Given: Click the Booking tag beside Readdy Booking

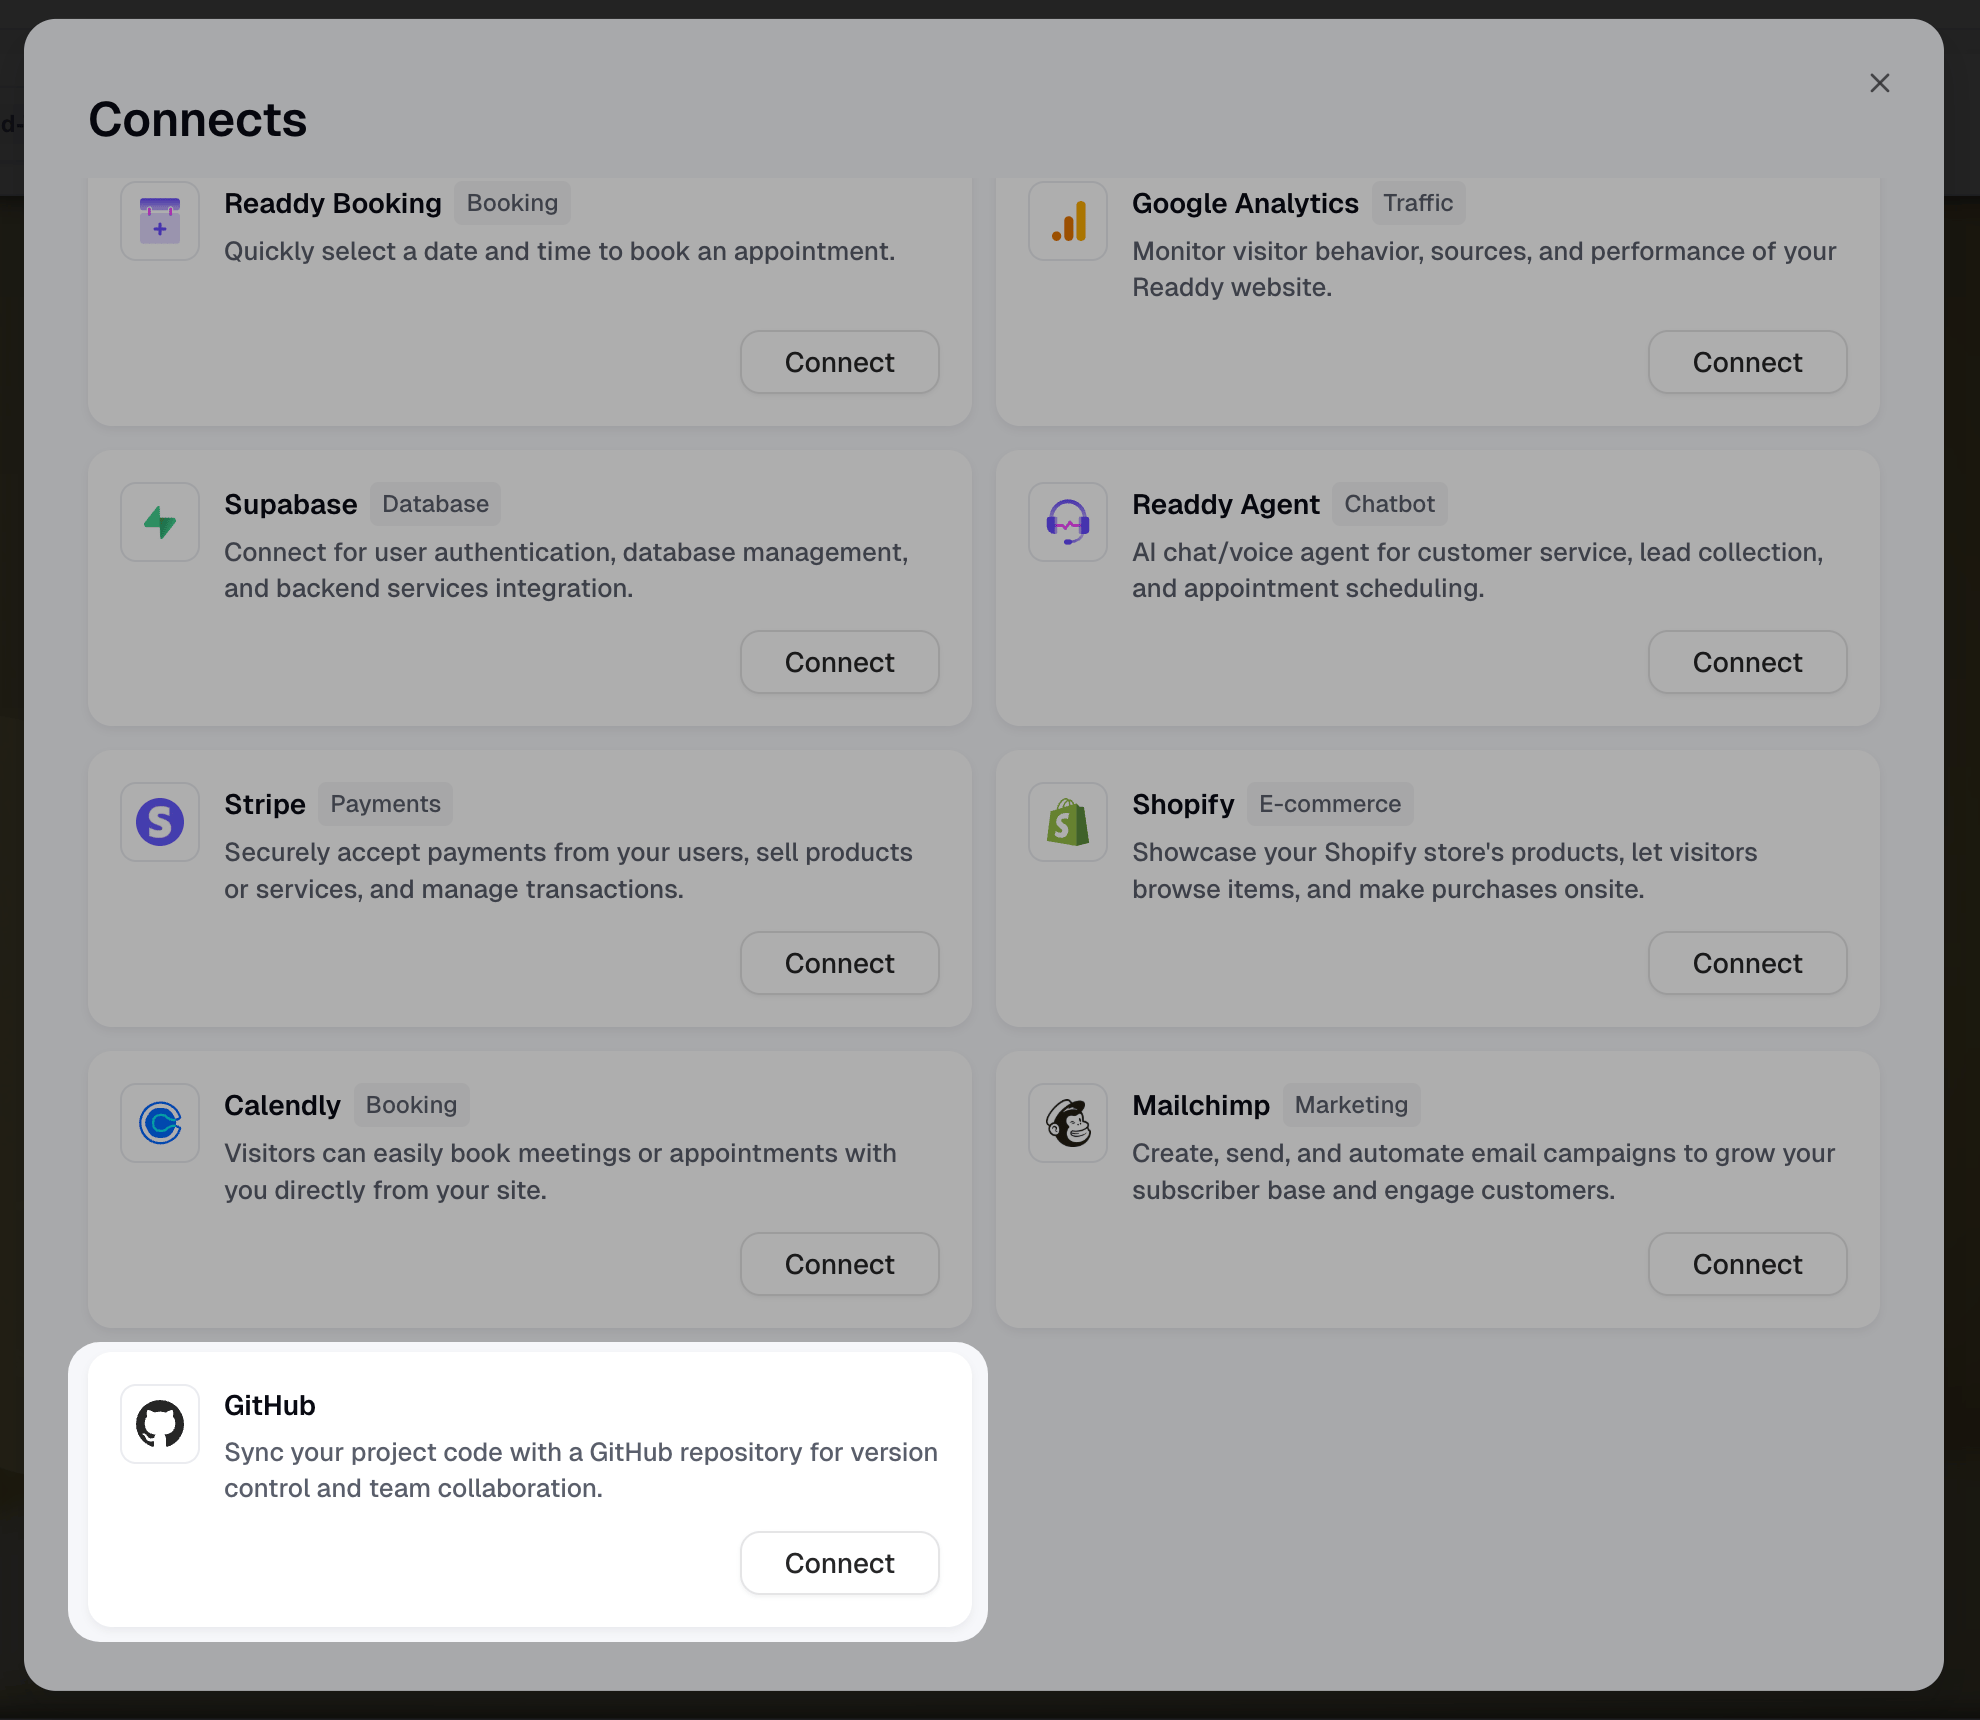Looking at the screenshot, I should click(x=512, y=203).
